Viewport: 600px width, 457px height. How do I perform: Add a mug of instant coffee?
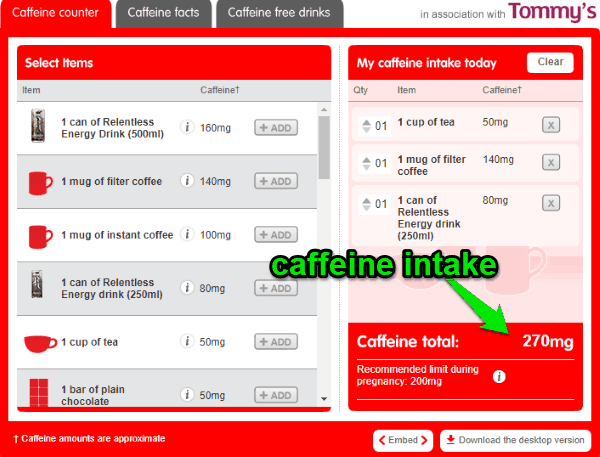pos(276,235)
